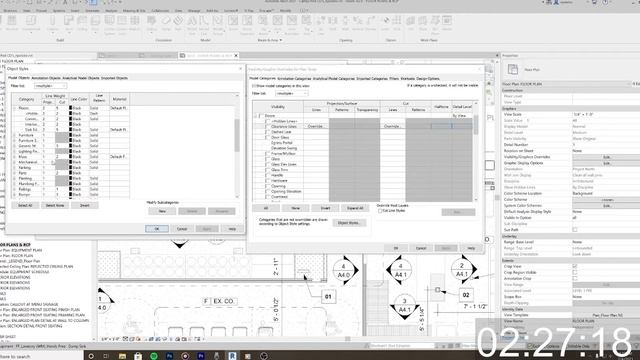This screenshot has height=360, width=640.
Task: Select the Ramp tool
Action: (166, 23)
